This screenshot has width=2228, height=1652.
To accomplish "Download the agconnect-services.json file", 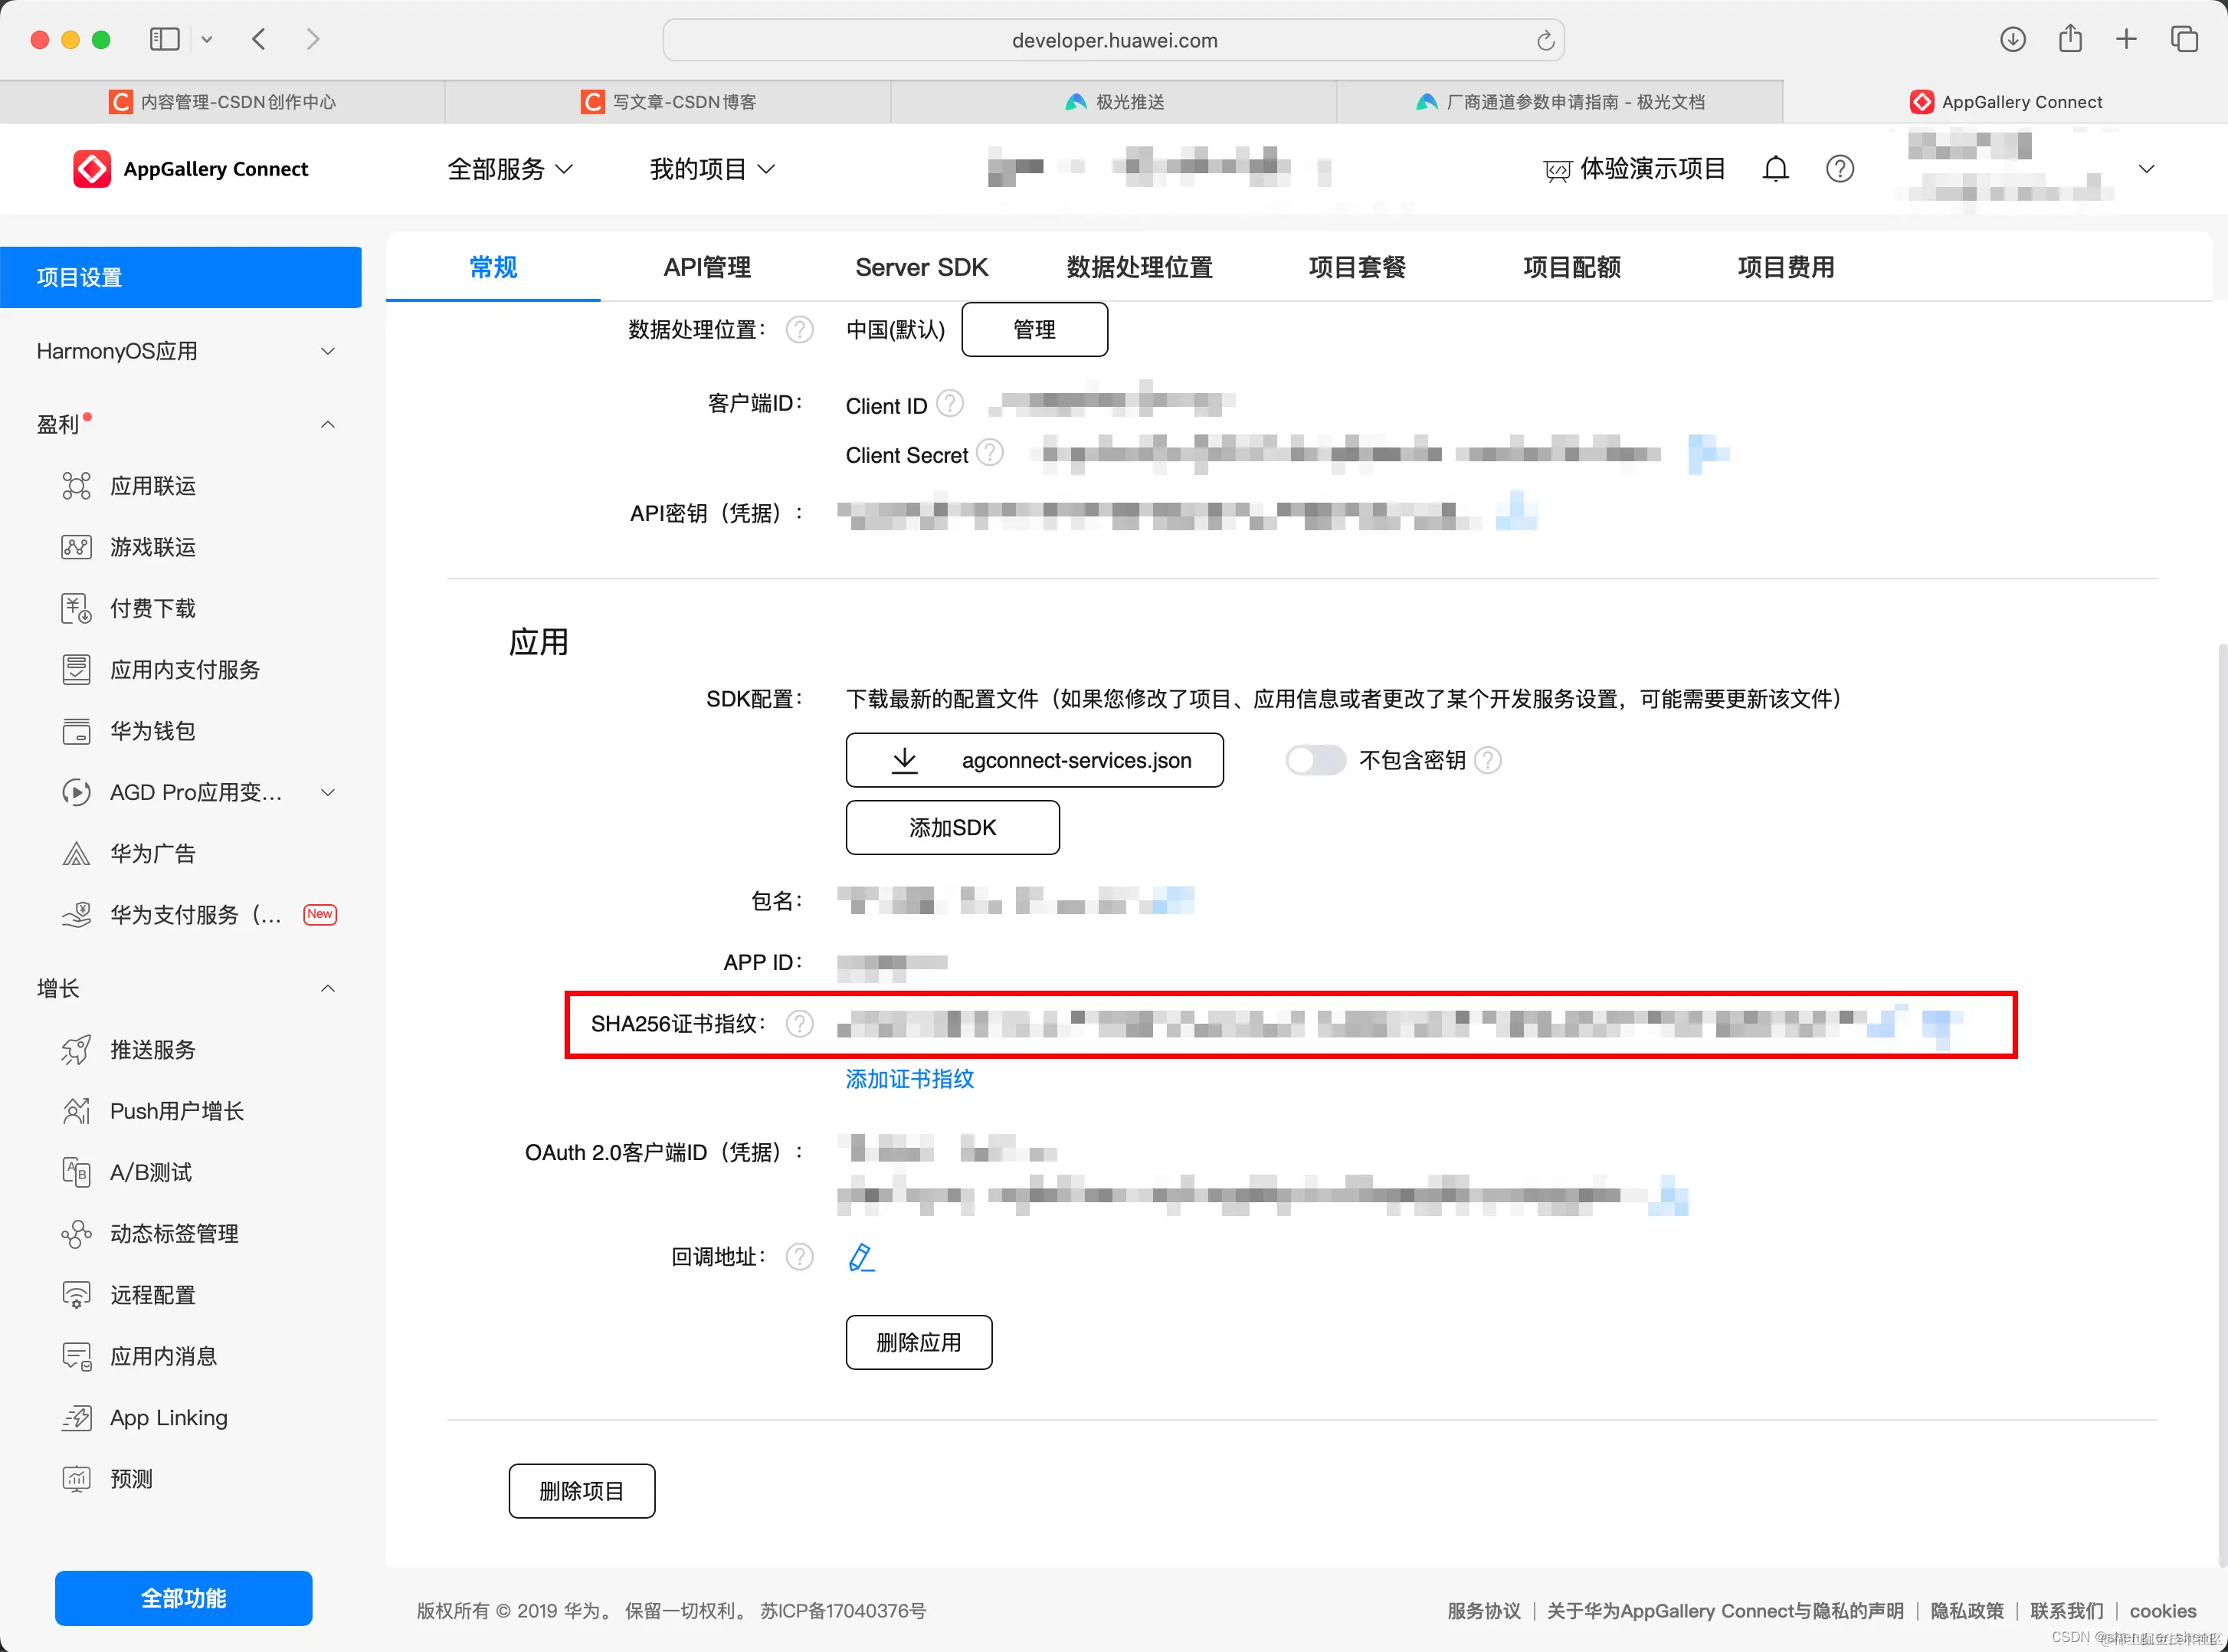I will (1035, 760).
